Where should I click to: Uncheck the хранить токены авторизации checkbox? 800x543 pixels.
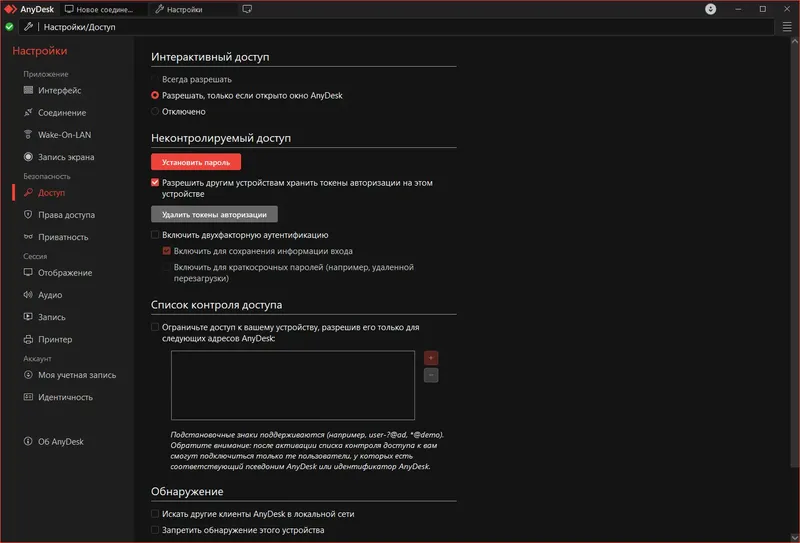click(x=155, y=182)
